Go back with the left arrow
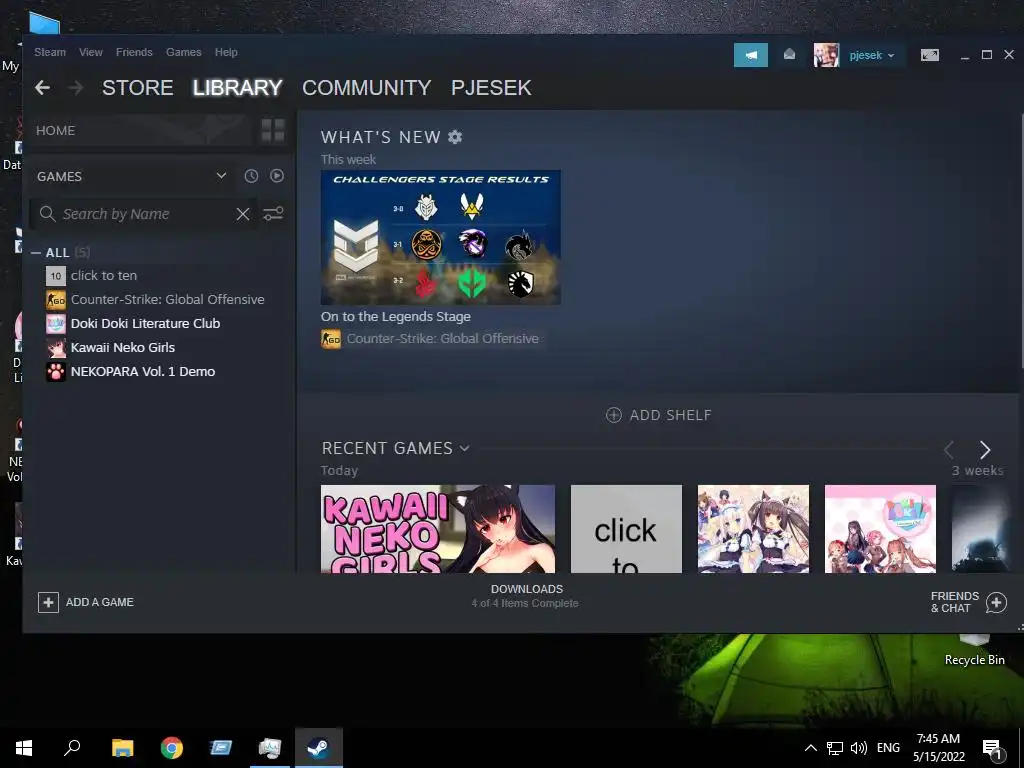1024x768 pixels. click(42, 88)
